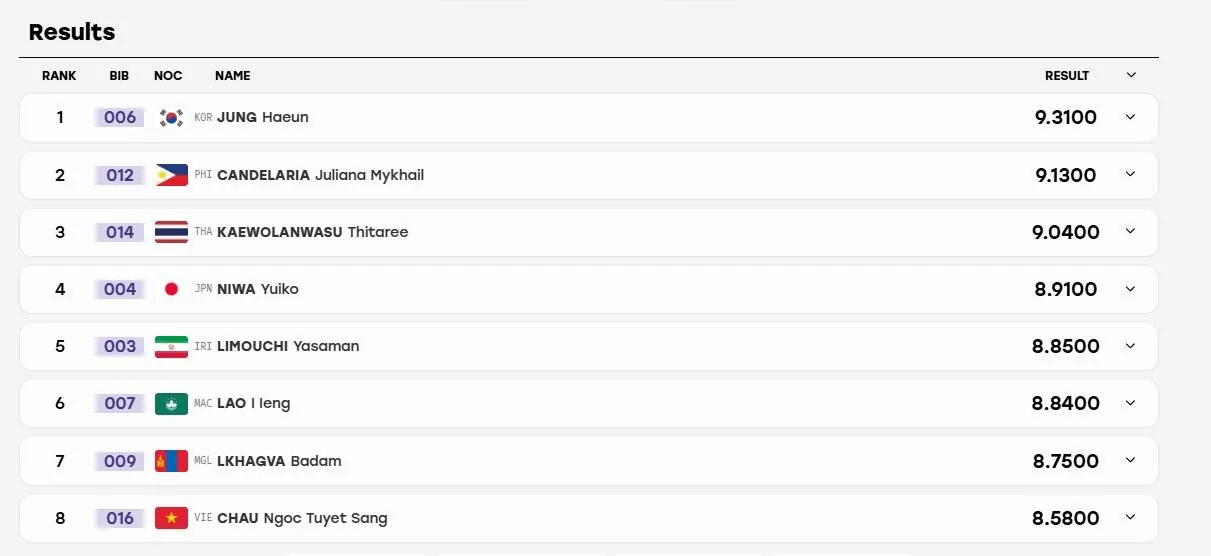Expand JUNG Haeun's result details

1131,117
